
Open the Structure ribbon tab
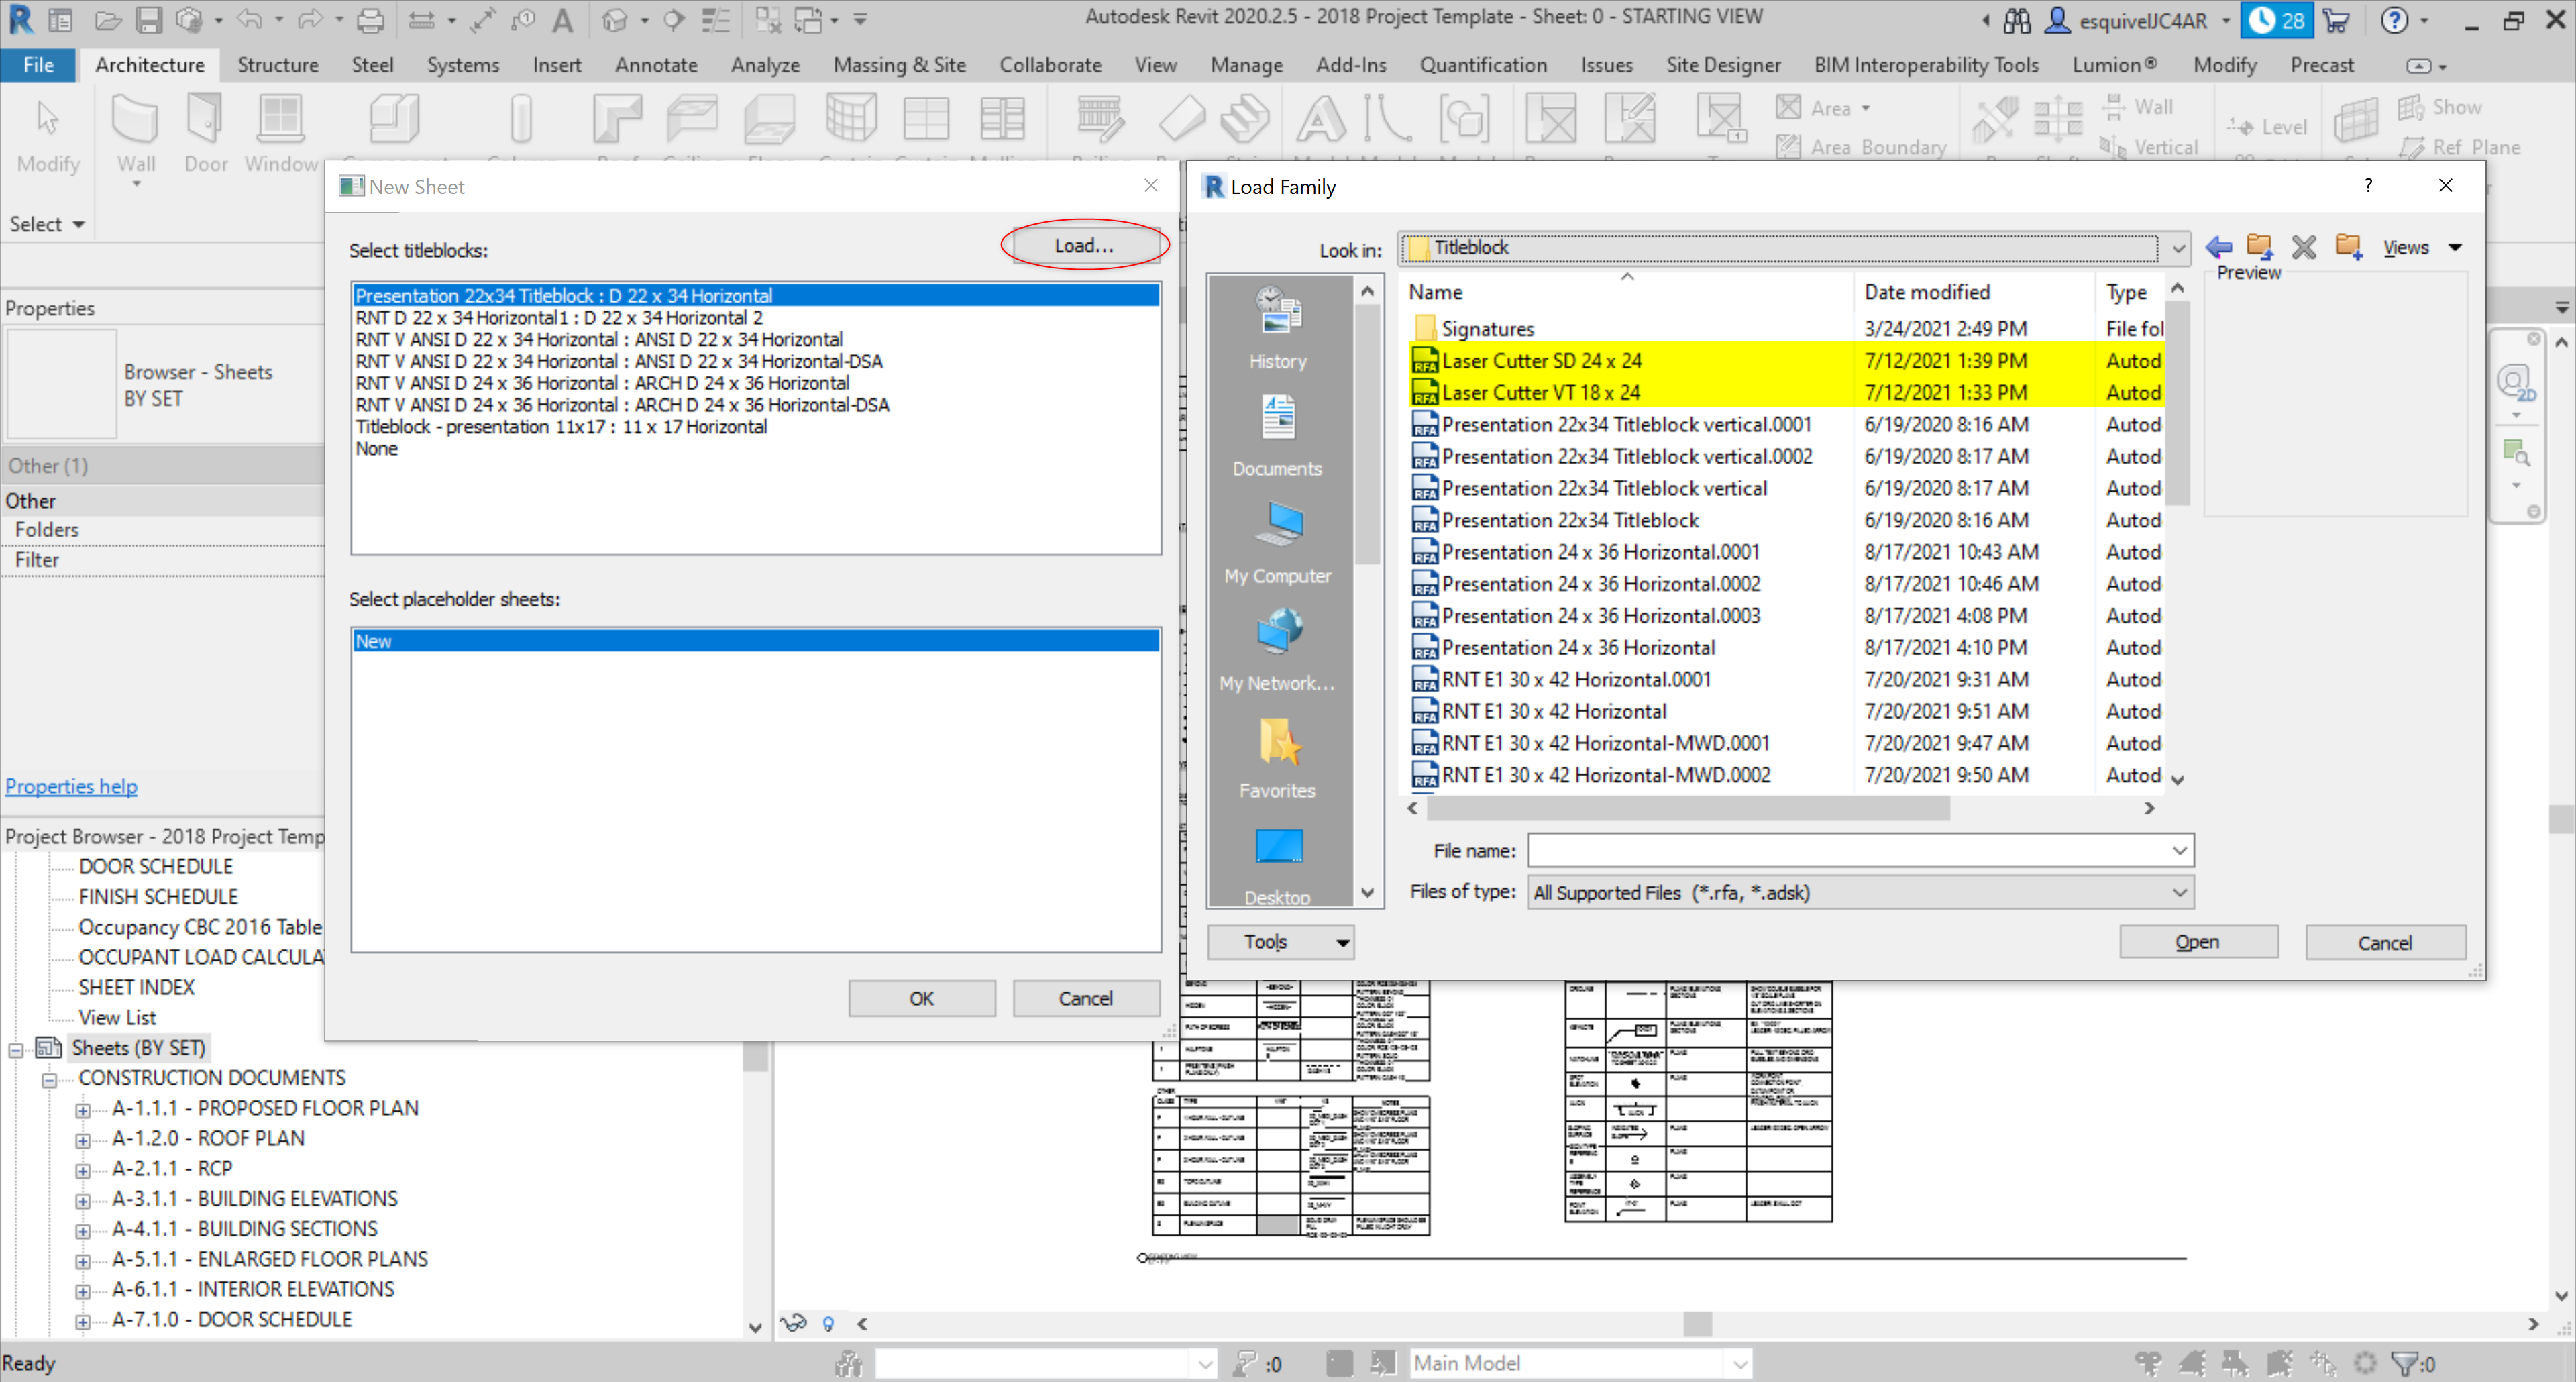[x=277, y=65]
